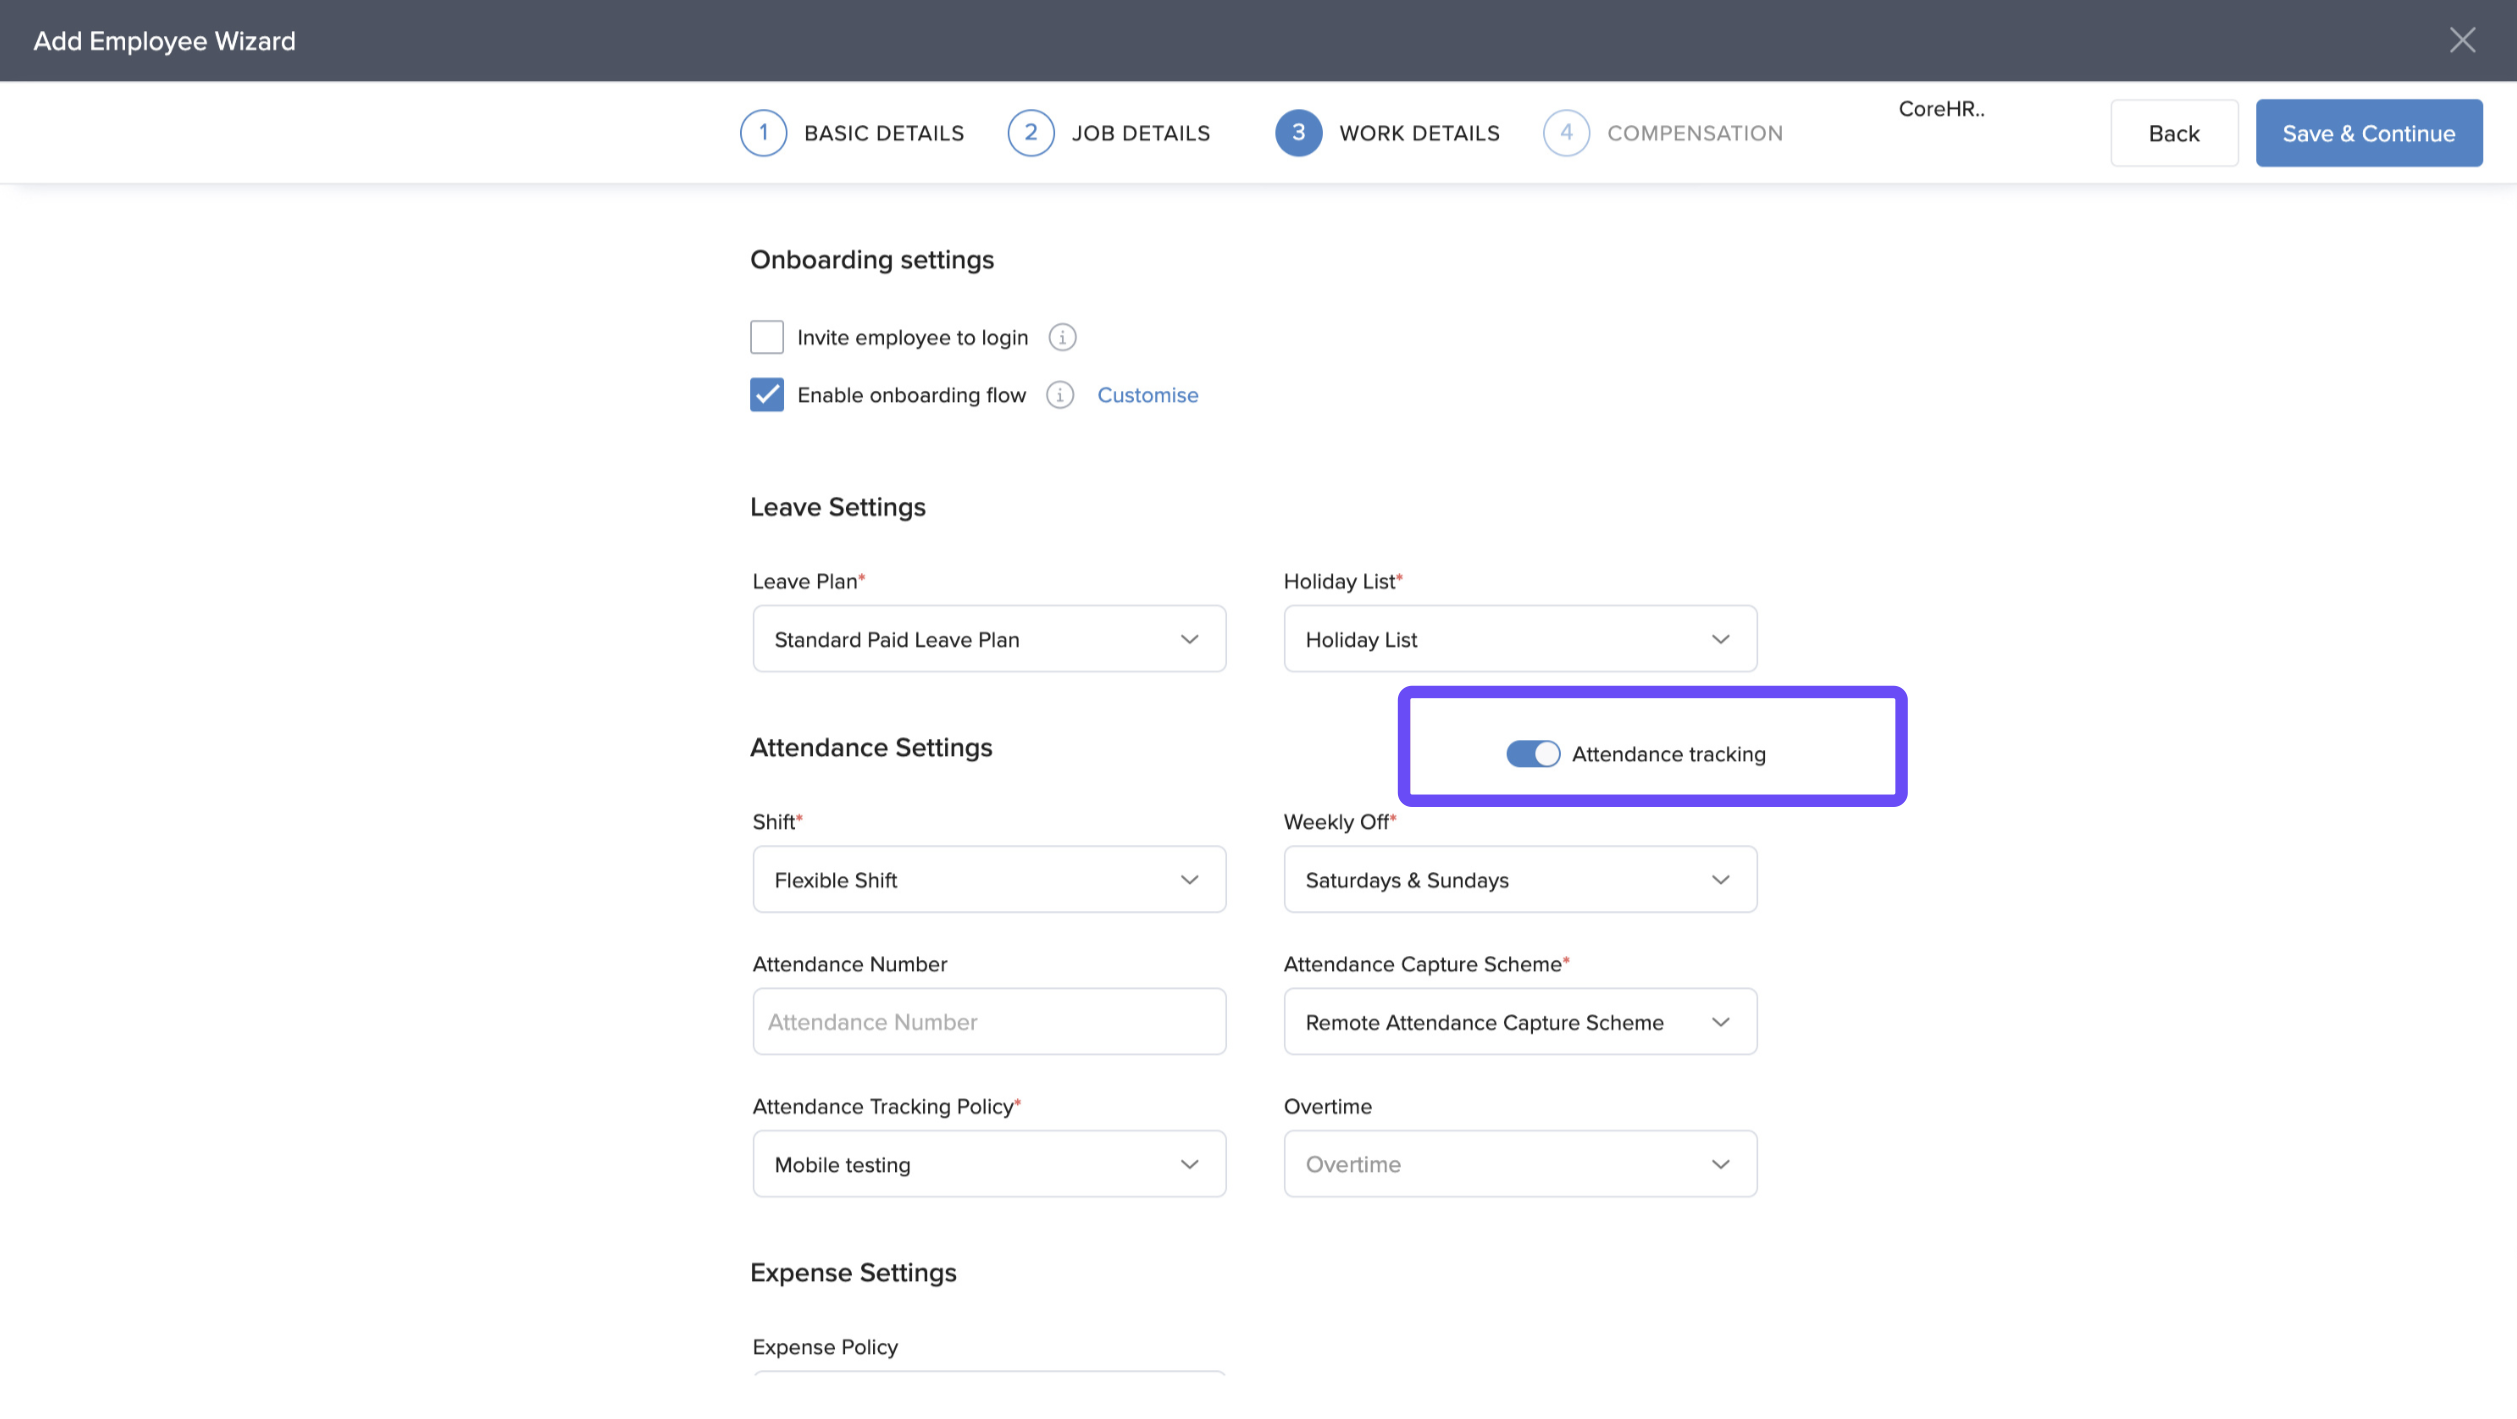The height and width of the screenshot is (1419, 2517).
Task: Expand Weekly Off dropdown
Action: (1520, 880)
